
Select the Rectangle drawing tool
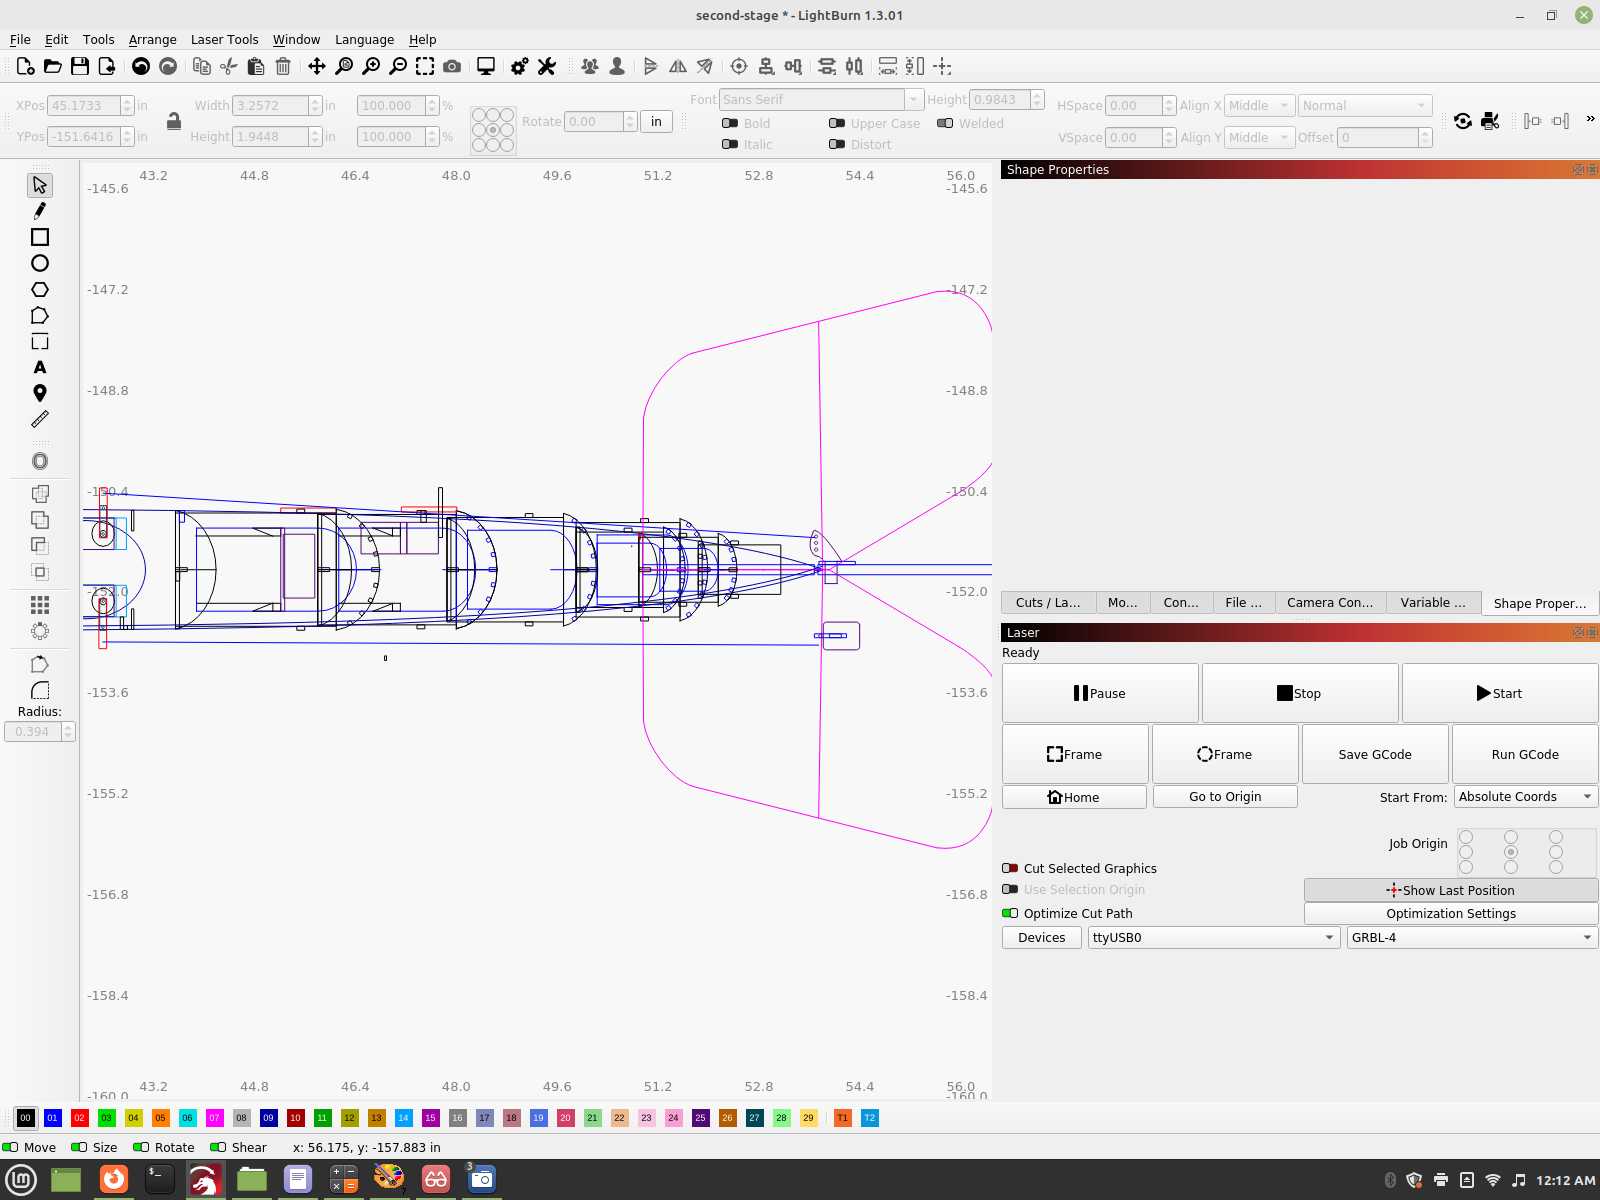40,237
